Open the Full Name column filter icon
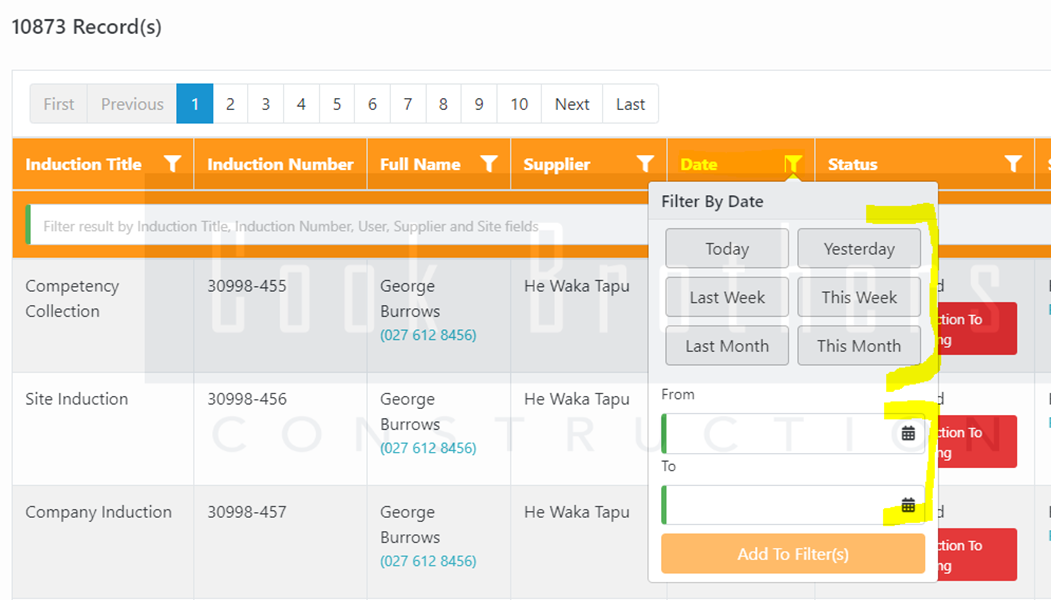 489,164
